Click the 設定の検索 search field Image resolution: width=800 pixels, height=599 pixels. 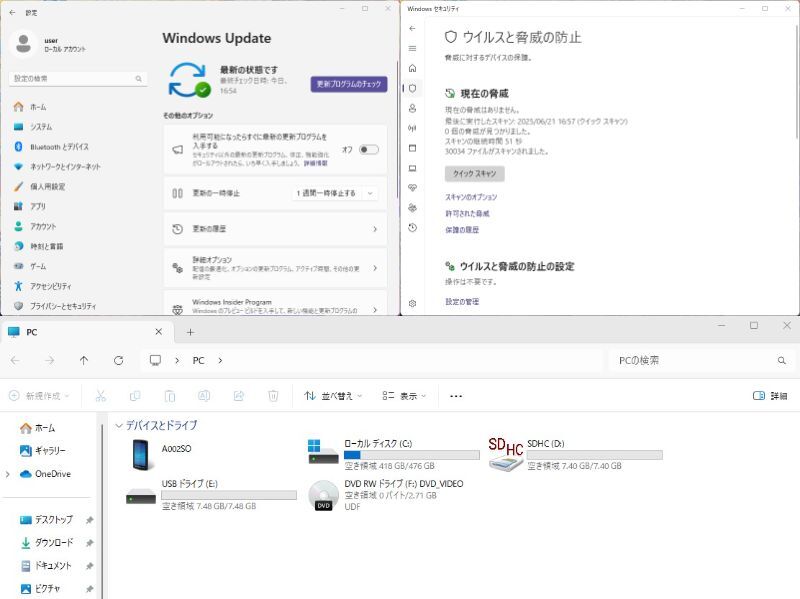(x=78, y=79)
